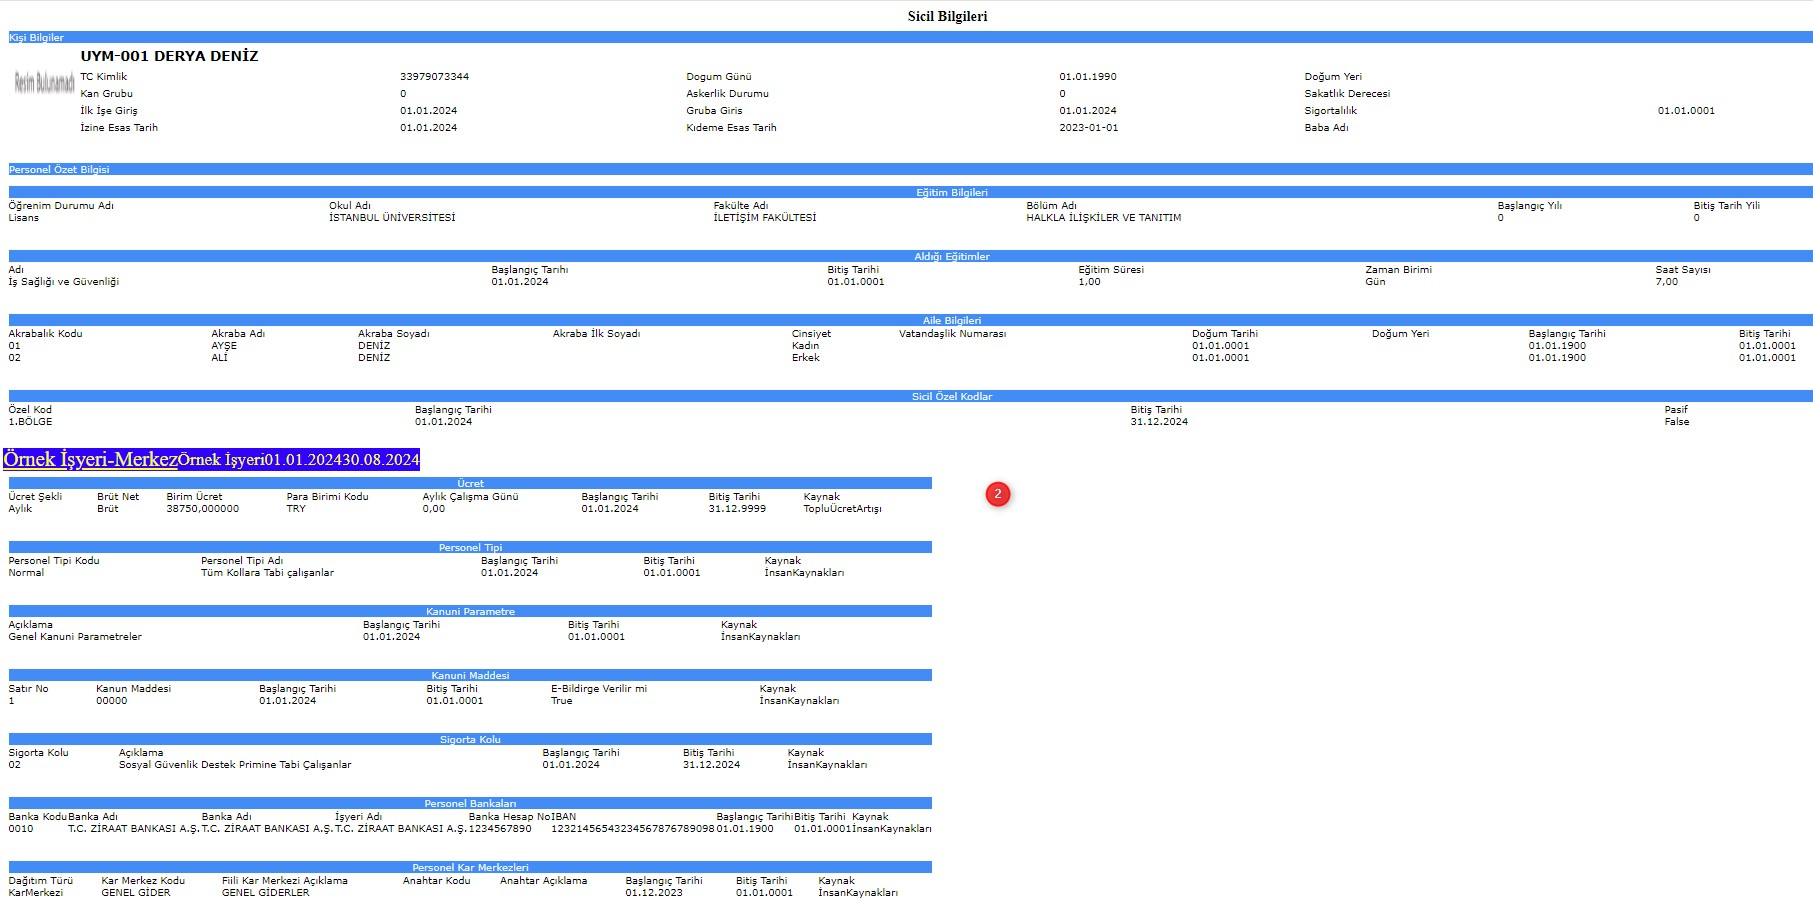Click the Kan Grubu label

[106, 94]
